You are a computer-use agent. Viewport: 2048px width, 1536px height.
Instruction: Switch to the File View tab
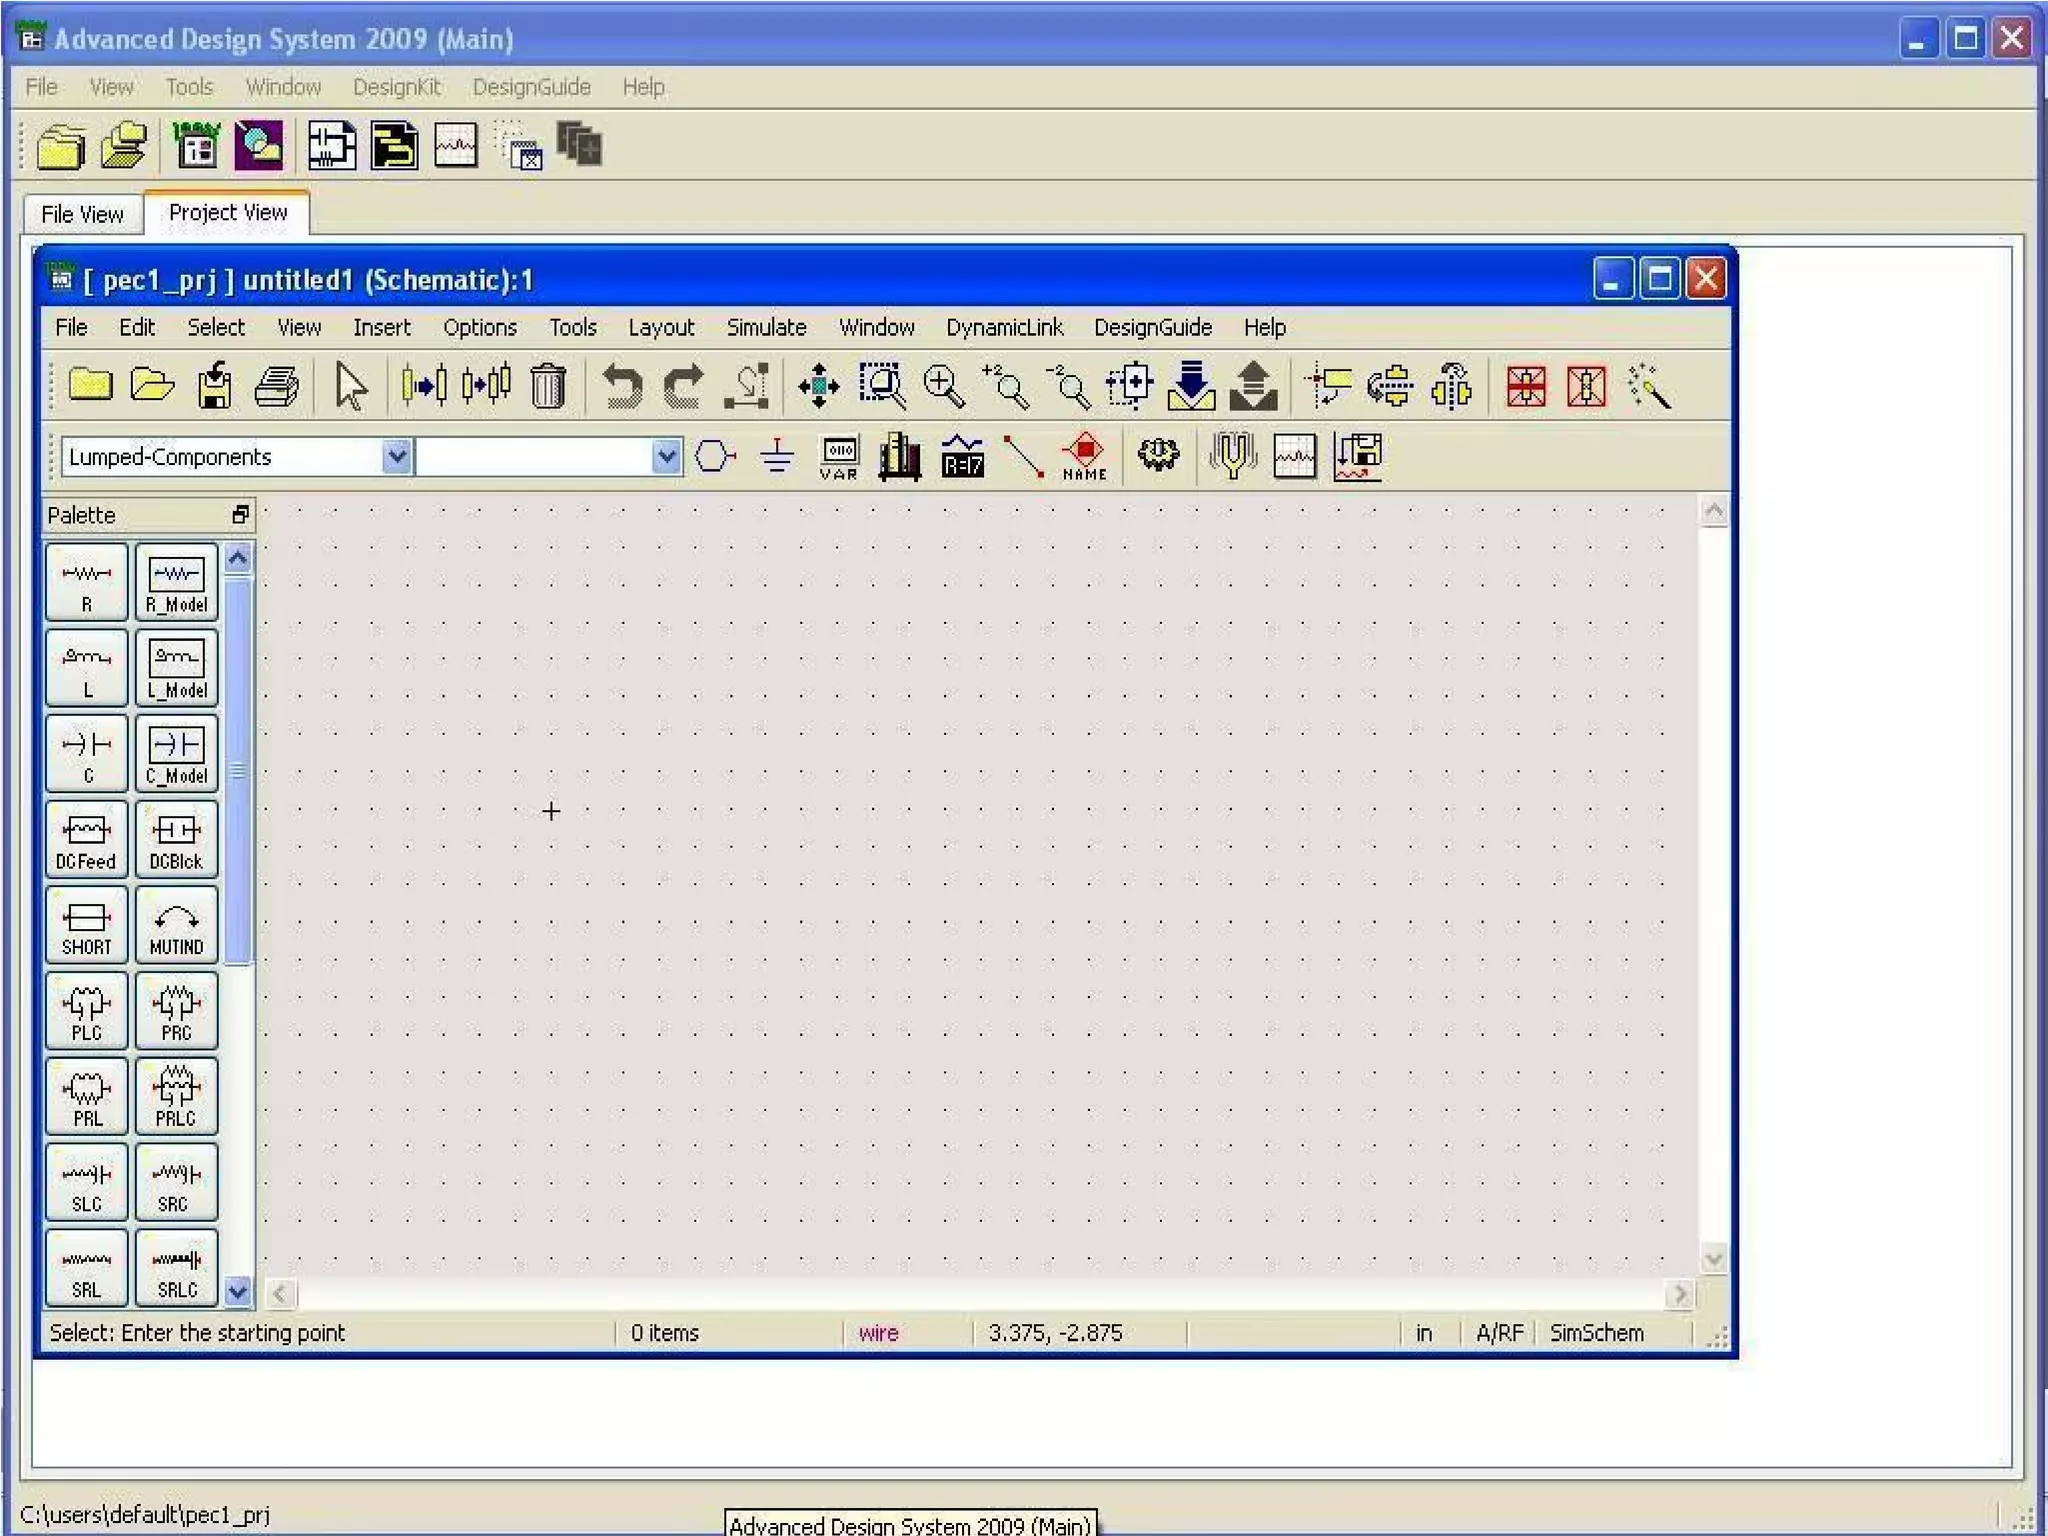point(82,214)
